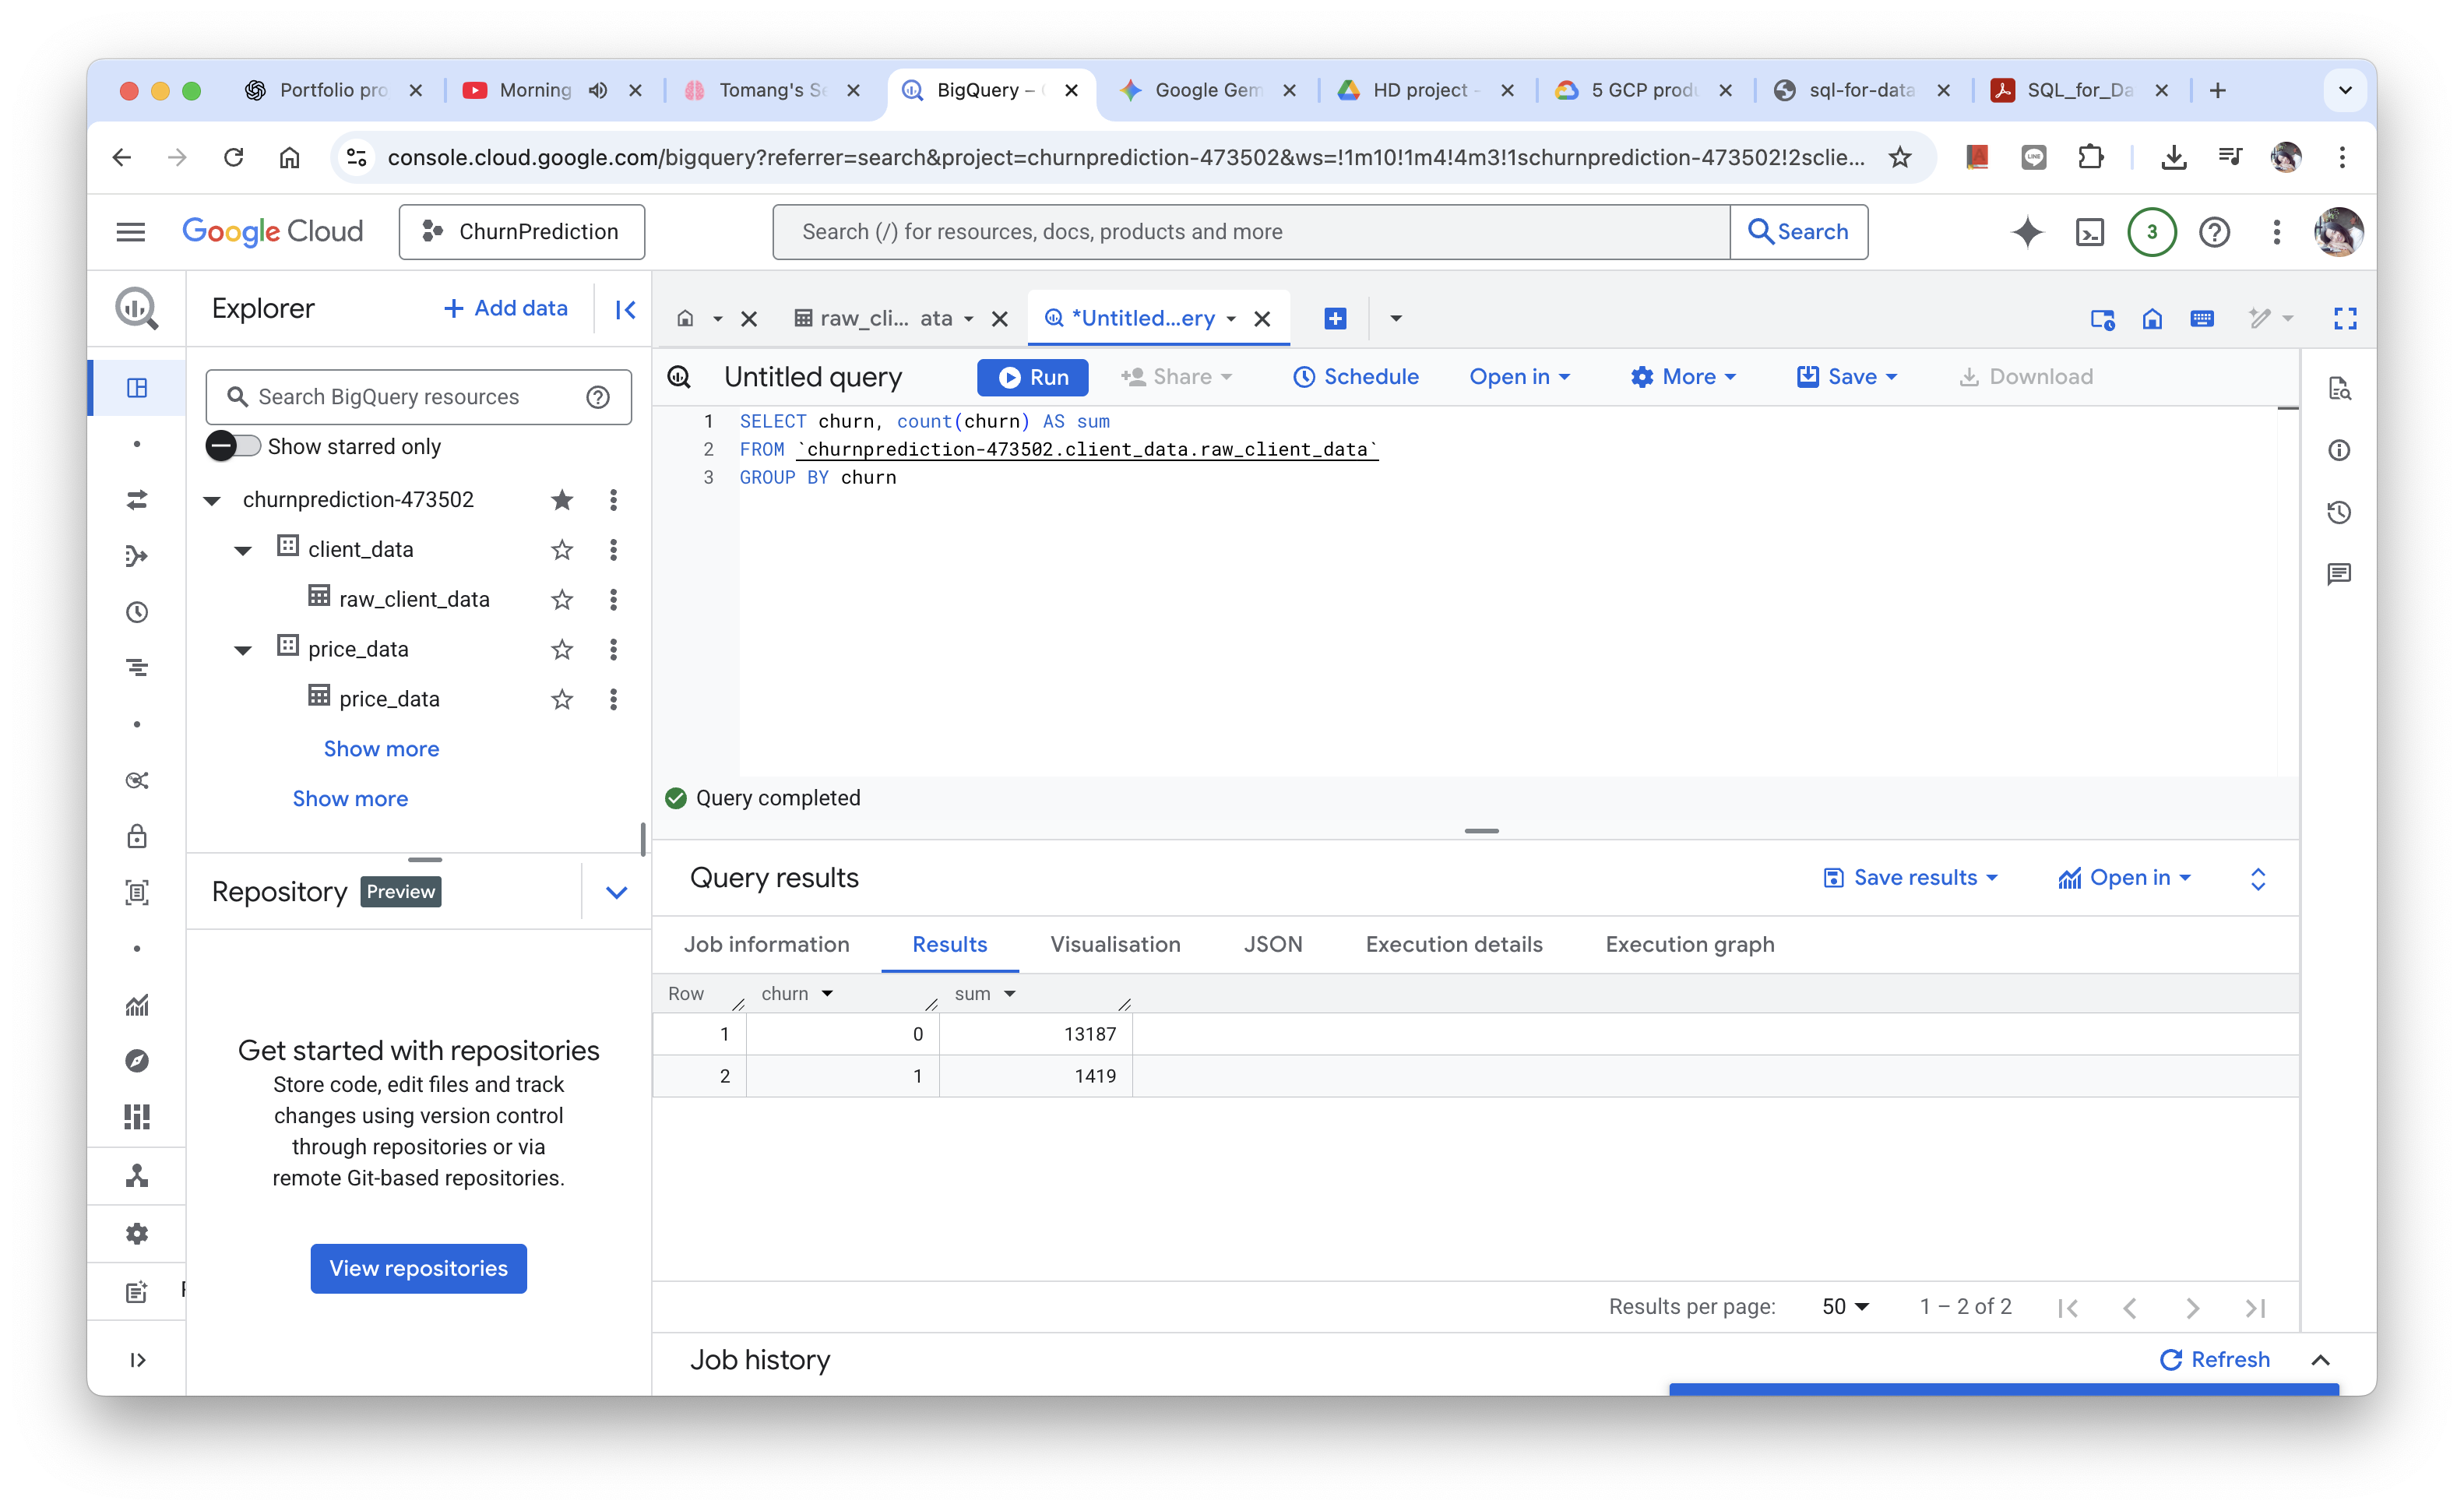
Task: Create new query tab plus icon
Action: [x=1335, y=318]
